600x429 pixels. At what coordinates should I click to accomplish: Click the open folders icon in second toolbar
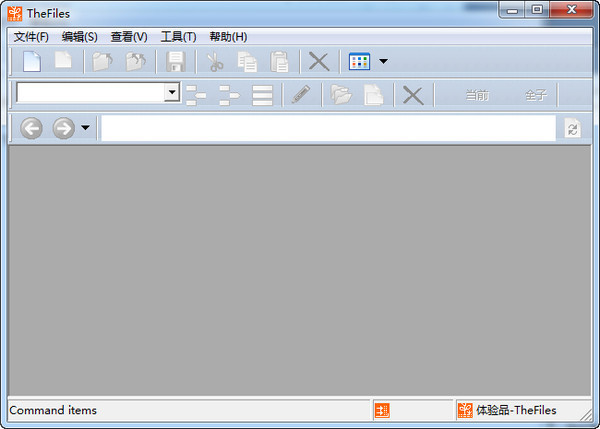pos(341,95)
